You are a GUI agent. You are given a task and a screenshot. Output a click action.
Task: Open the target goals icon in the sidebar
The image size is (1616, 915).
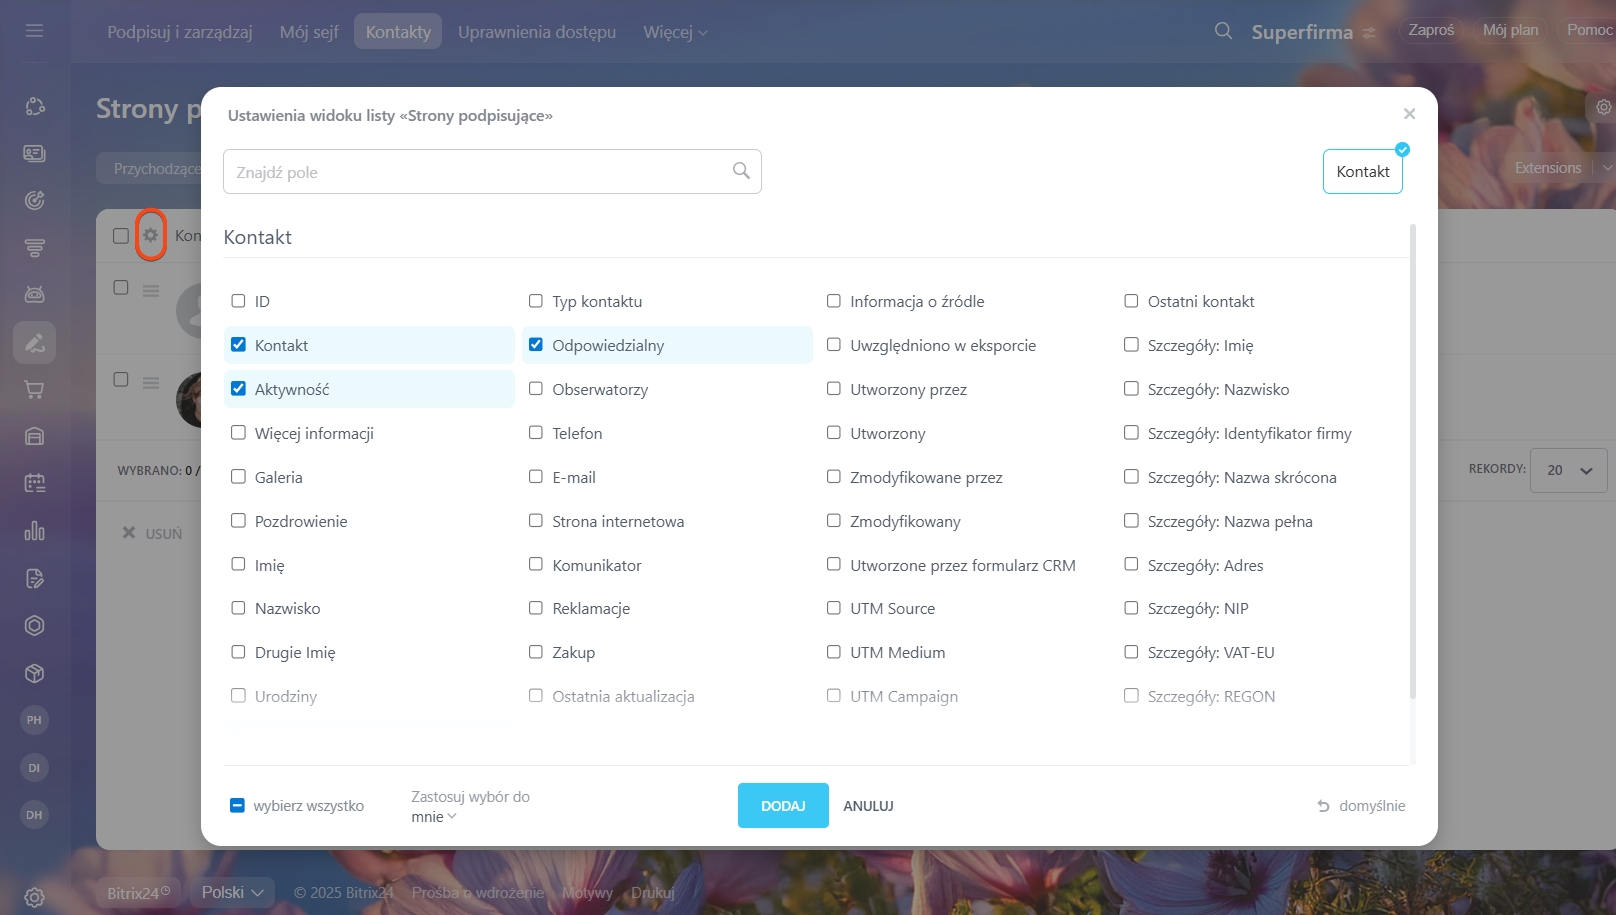point(34,200)
